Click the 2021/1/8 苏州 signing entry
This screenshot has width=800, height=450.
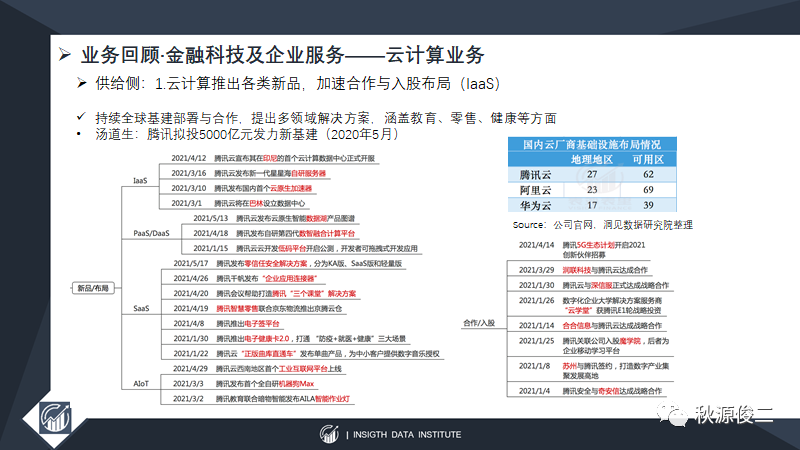click(x=594, y=370)
